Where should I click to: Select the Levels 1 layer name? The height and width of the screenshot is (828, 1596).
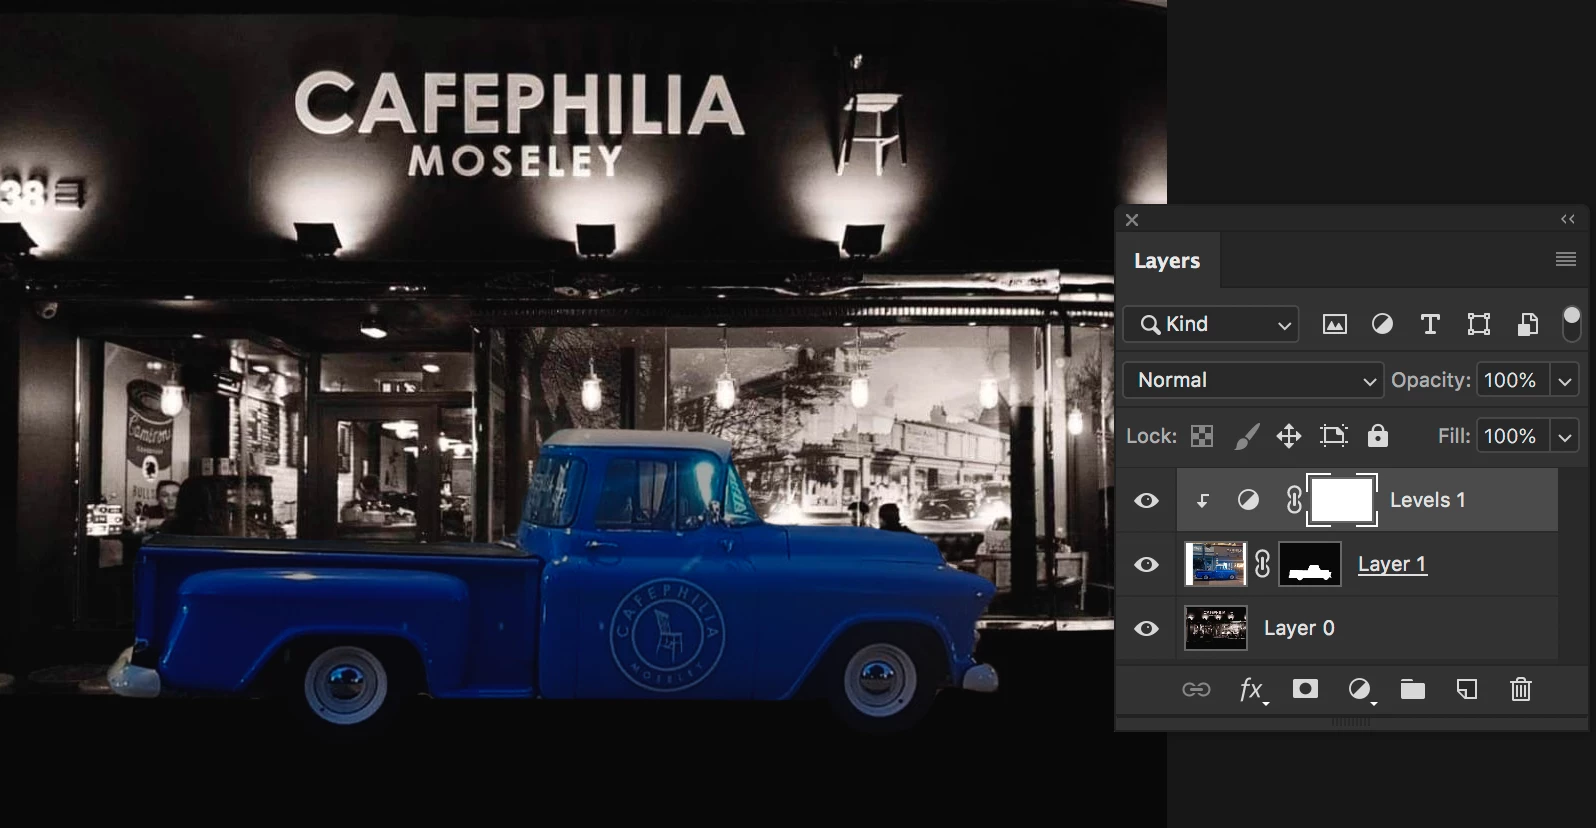coord(1427,500)
